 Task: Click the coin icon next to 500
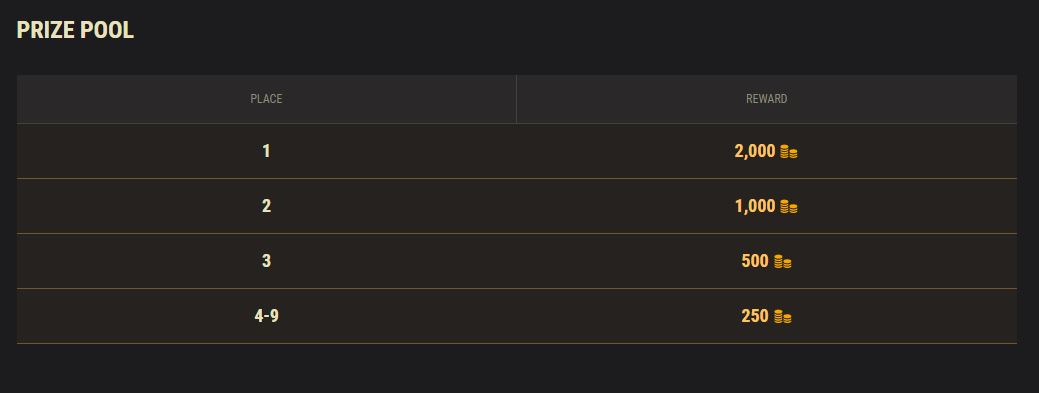783,262
